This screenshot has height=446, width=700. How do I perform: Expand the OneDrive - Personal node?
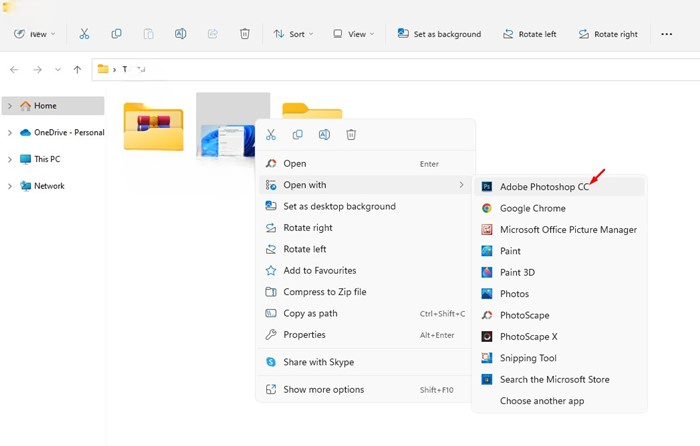click(10, 133)
